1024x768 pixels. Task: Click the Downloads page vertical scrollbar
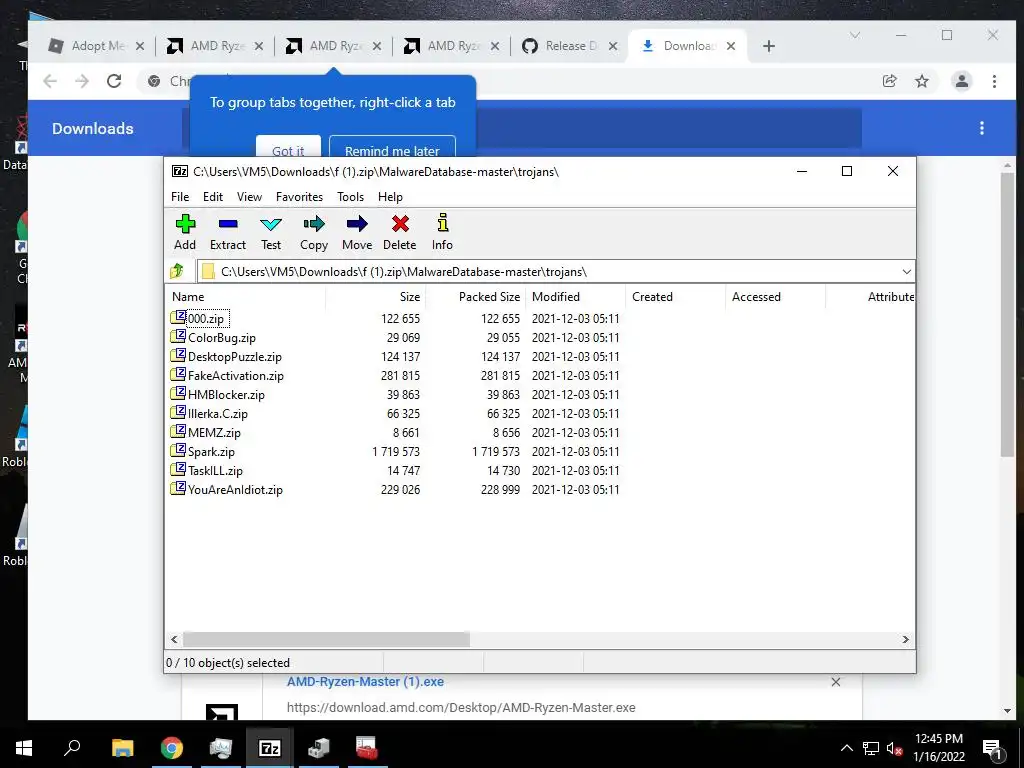coord(1007,314)
